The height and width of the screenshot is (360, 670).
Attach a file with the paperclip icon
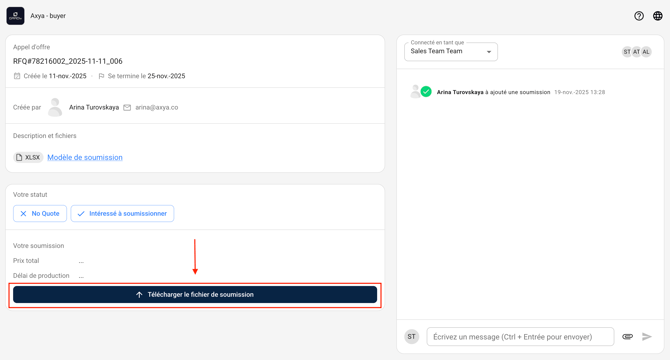tap(627, 337)
